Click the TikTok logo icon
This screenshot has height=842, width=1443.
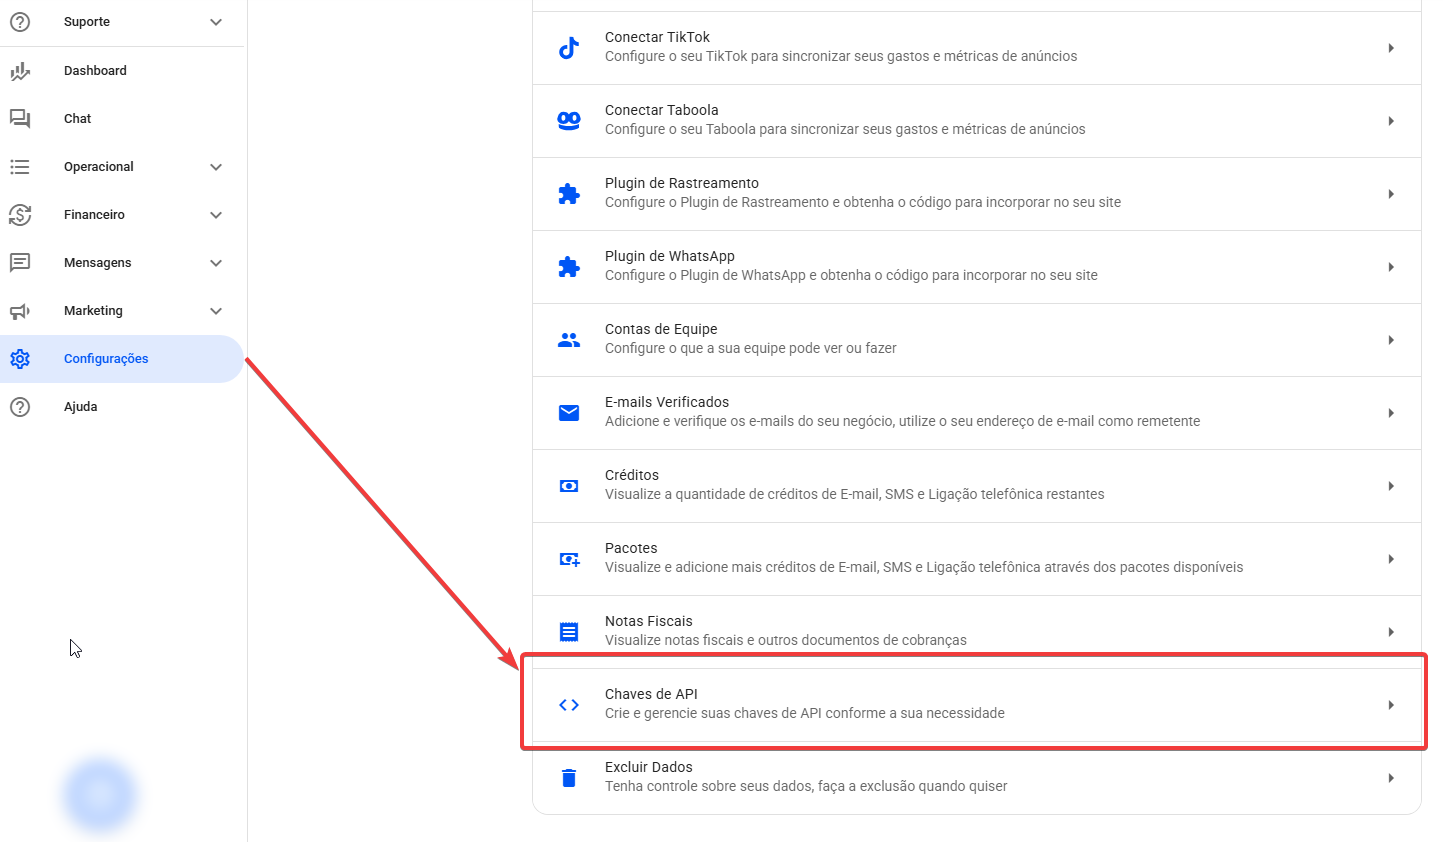(569, 48)
